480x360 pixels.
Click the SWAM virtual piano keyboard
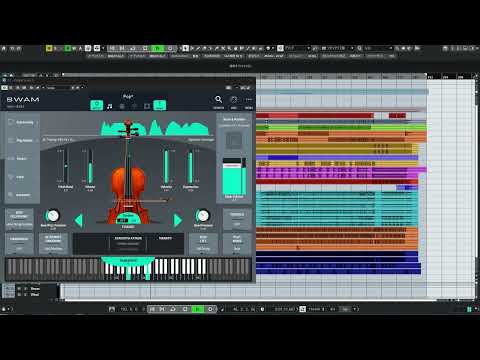tap(128, 269)
